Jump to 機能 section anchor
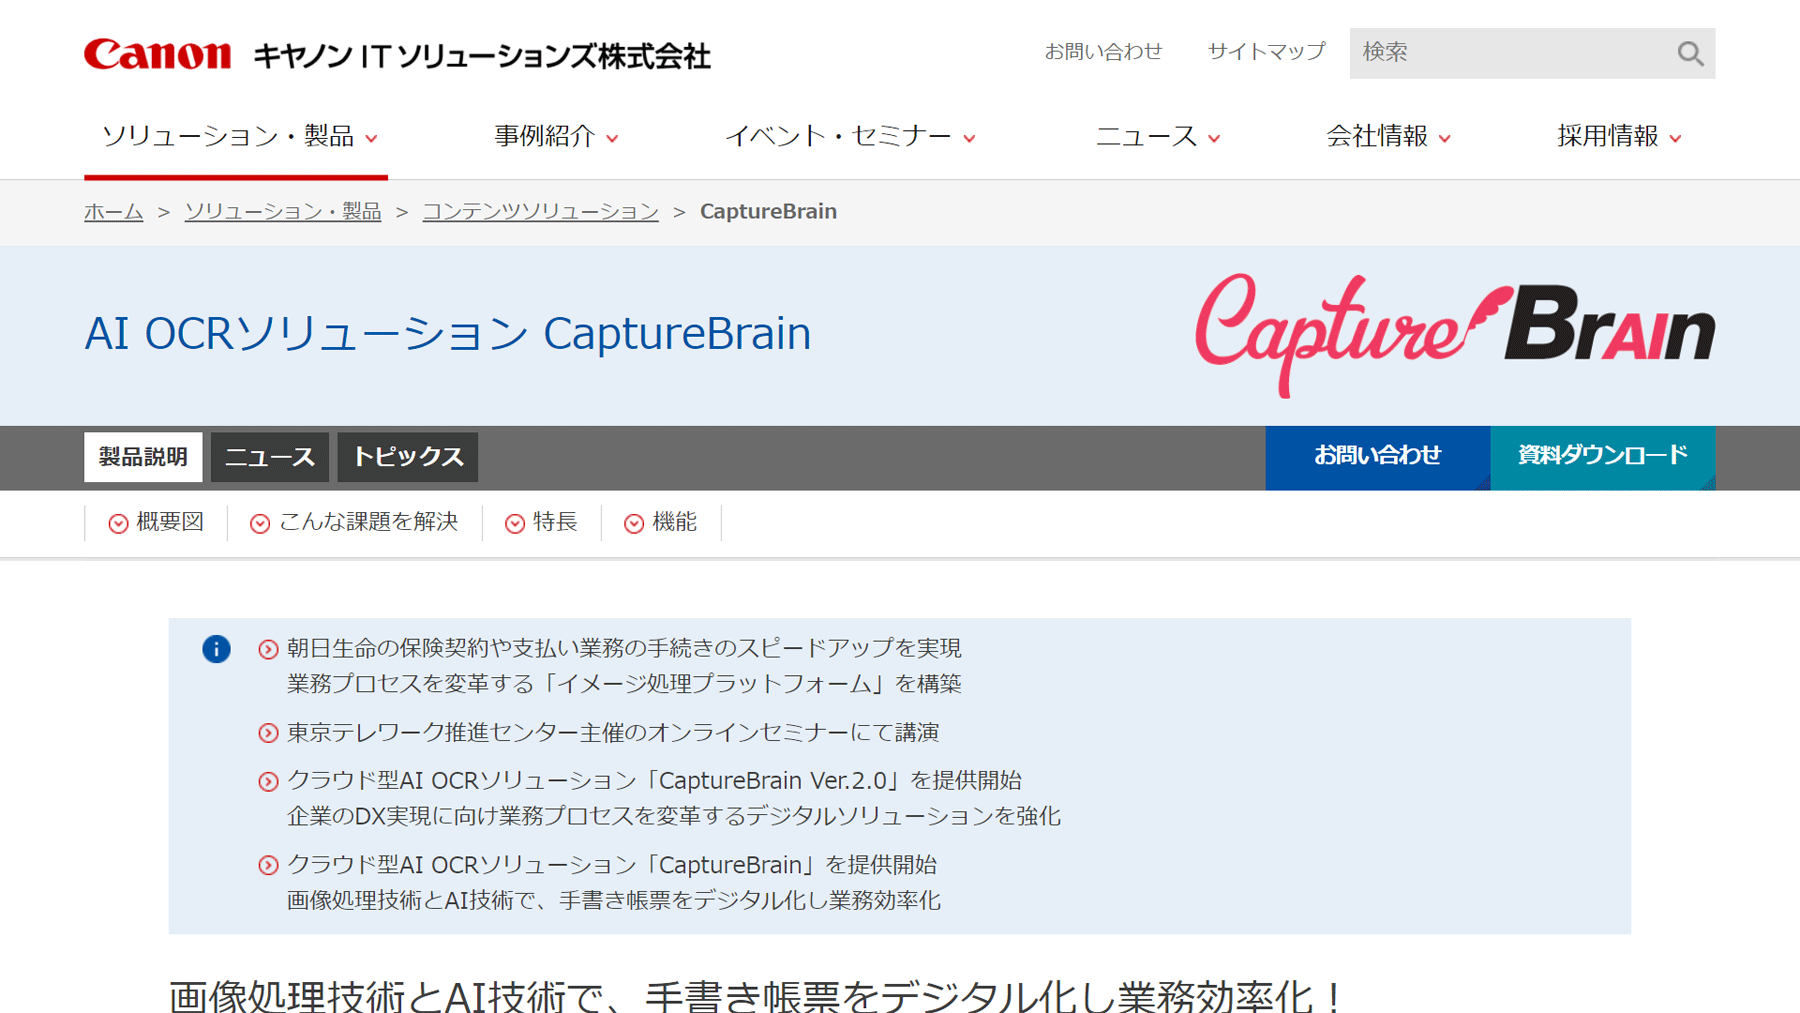Screen dimensions: 1800x1013 coord(675,522)
